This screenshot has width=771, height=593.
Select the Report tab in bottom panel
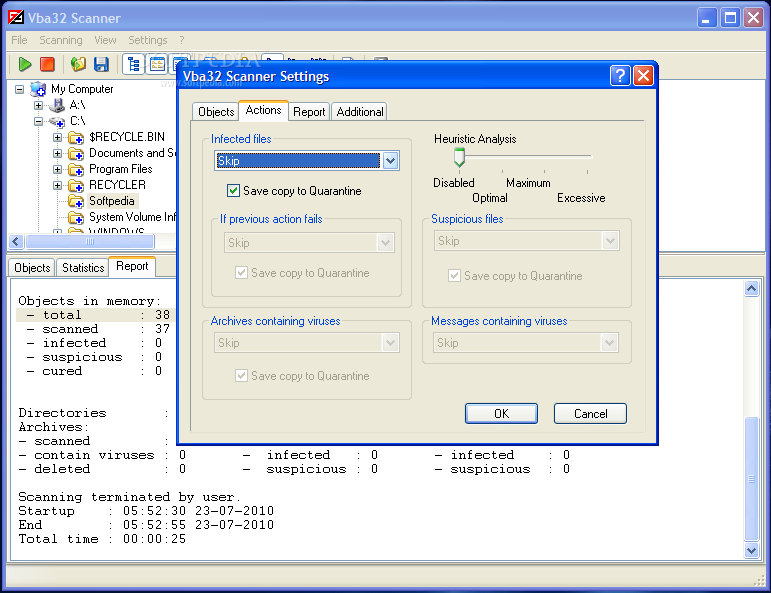pos(132,267)
